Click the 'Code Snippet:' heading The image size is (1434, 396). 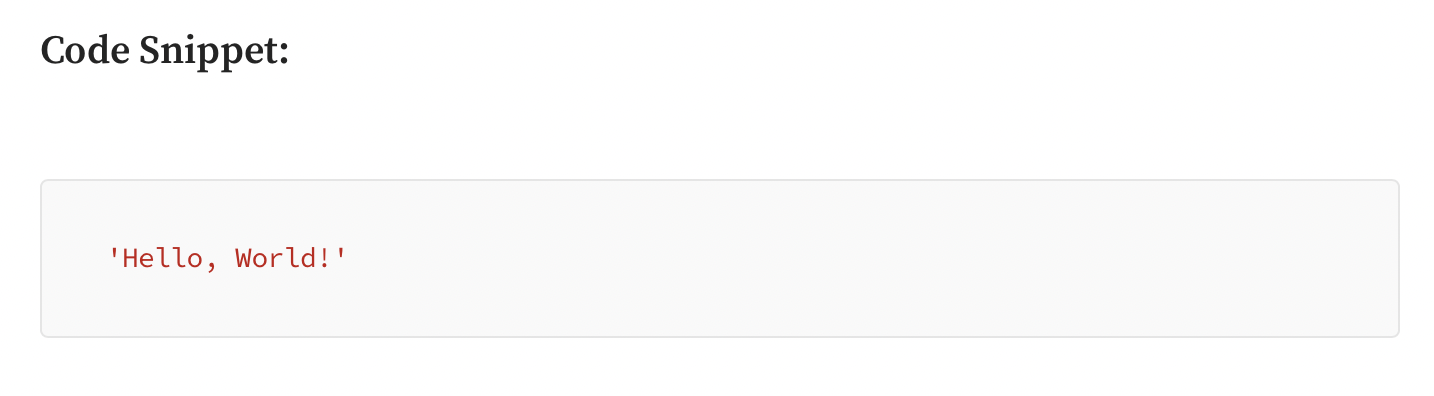(x=165, y=51)
